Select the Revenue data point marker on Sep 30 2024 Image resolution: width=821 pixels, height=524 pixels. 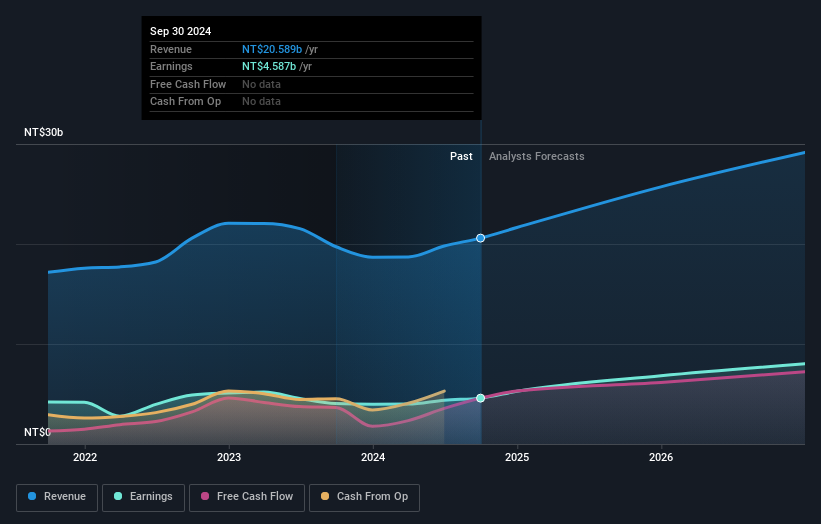(x=480, y=238)
